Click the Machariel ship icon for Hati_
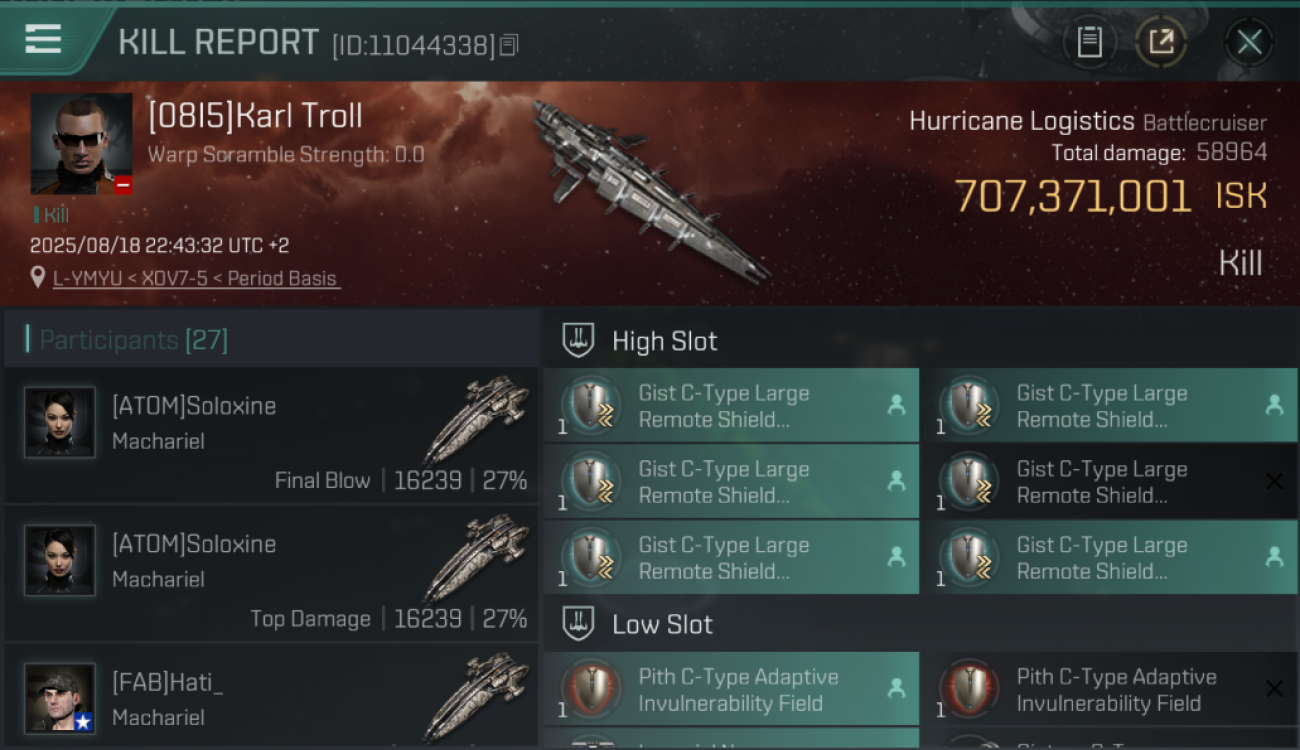The width and height of the screenshot is (1300, 750). [x=476, y=698]
